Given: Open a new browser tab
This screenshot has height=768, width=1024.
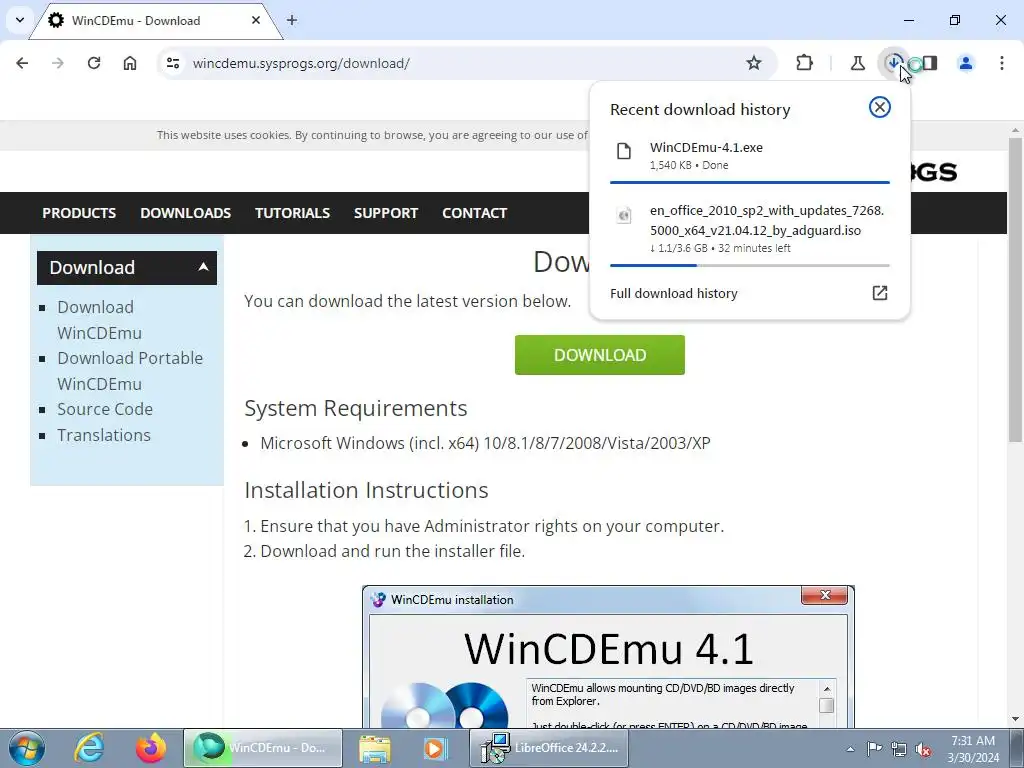Looking at the screenshot, I should click(292, 20).
